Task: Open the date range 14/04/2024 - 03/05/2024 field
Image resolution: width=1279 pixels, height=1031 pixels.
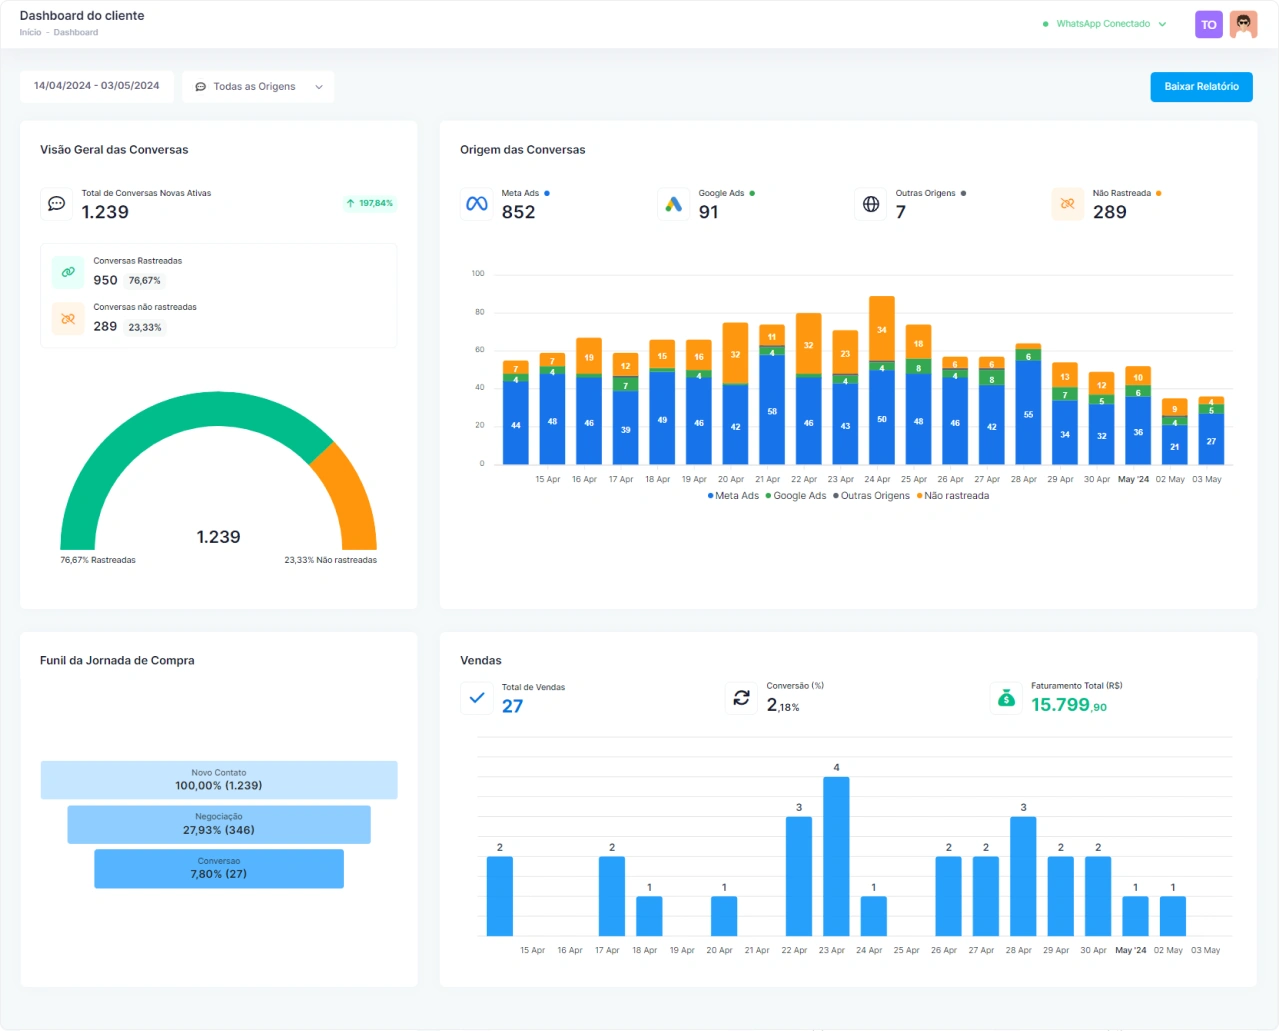Action: (97, 86)
